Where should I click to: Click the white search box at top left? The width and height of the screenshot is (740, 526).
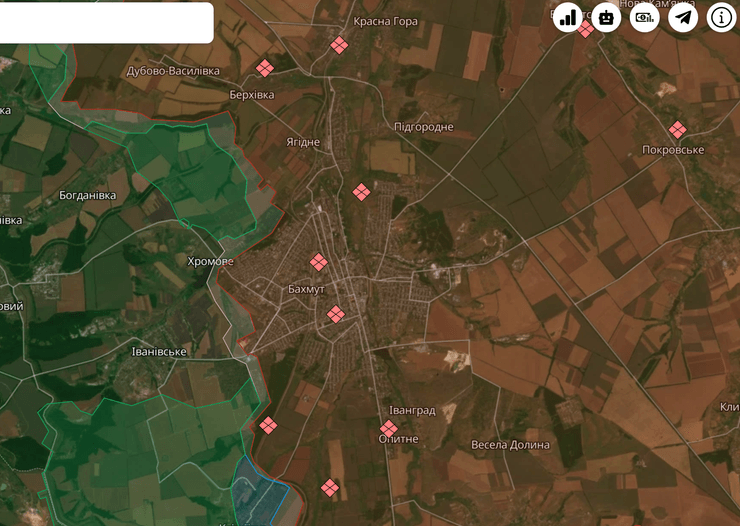click(105, 23)
